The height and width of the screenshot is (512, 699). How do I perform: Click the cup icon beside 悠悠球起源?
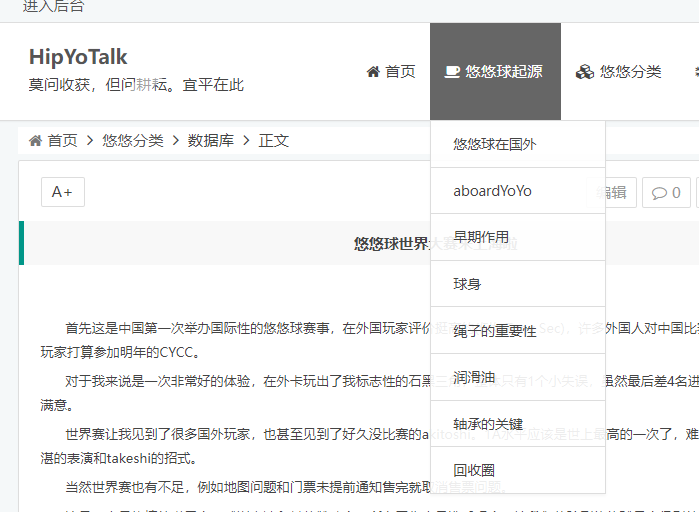pos(452,72)
